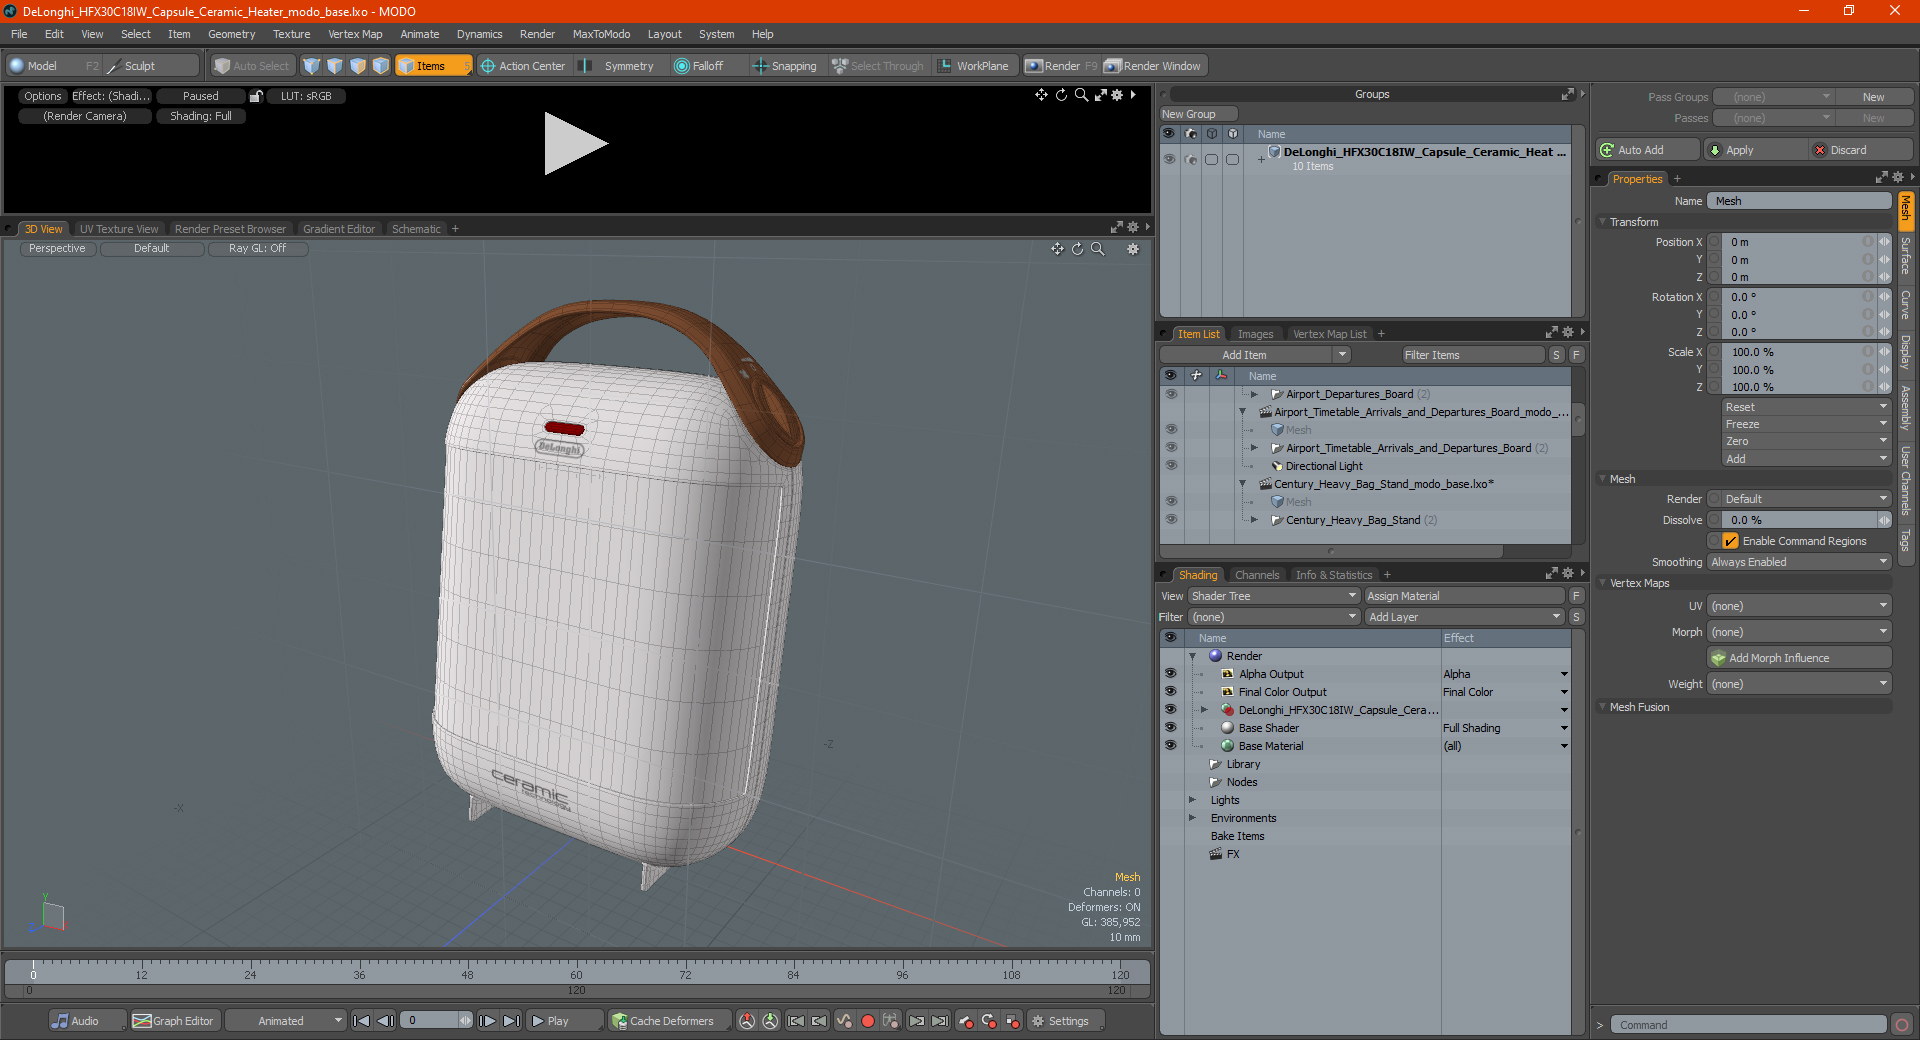The height and width of the screenshot is (1040, 1920).
Task: Step forward one frame
Action: [x=487, y=1021]
